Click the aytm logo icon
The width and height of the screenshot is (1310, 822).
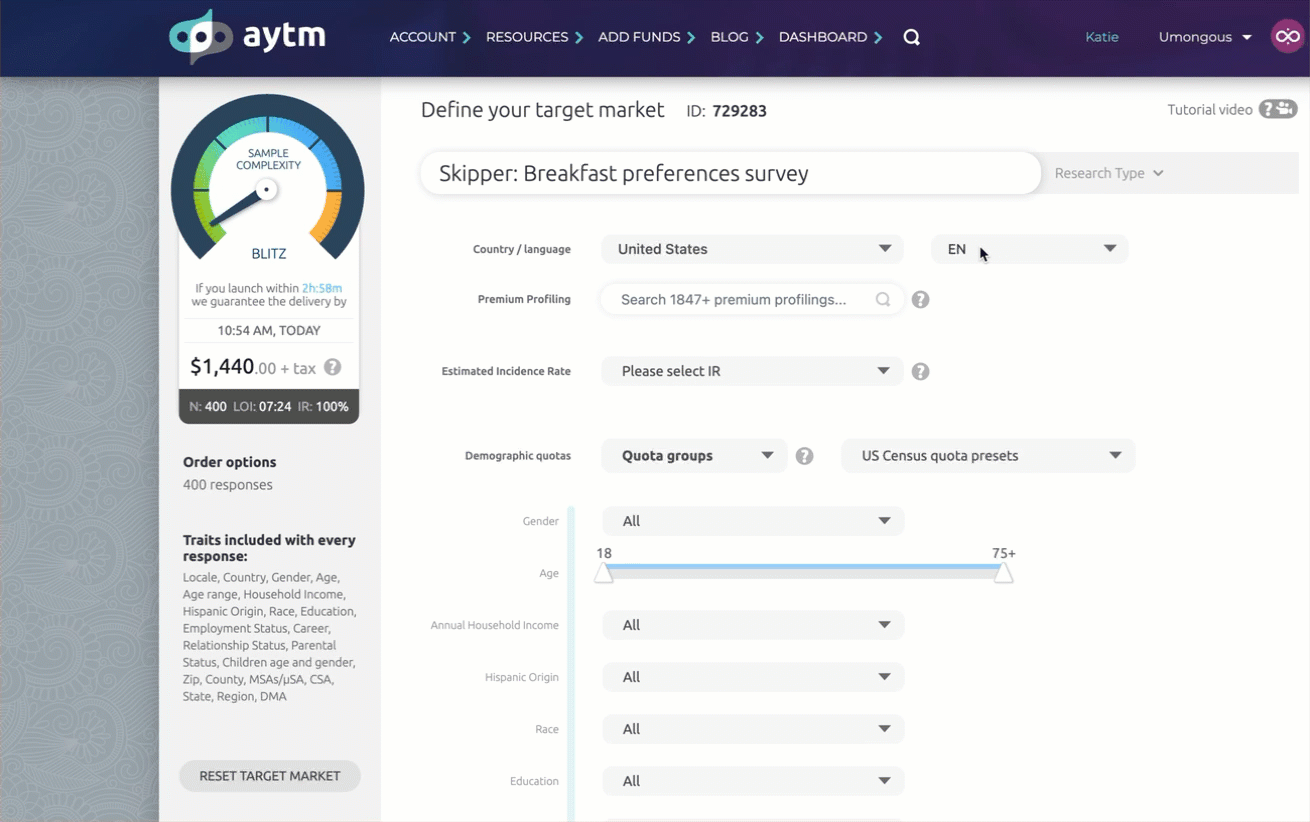coord(200,37)
